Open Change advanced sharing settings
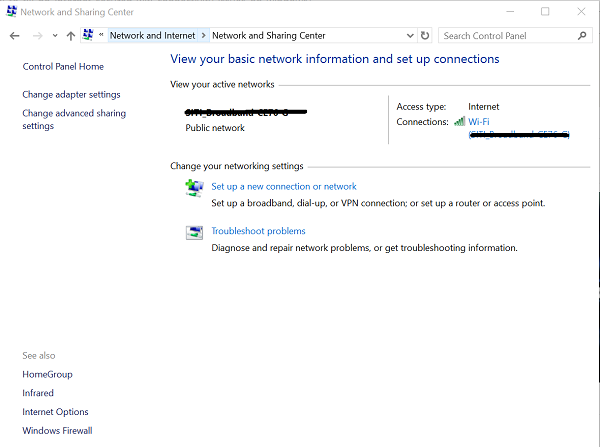Image resolution: width=600 pixels, height=447 pixels. [74, 119]
